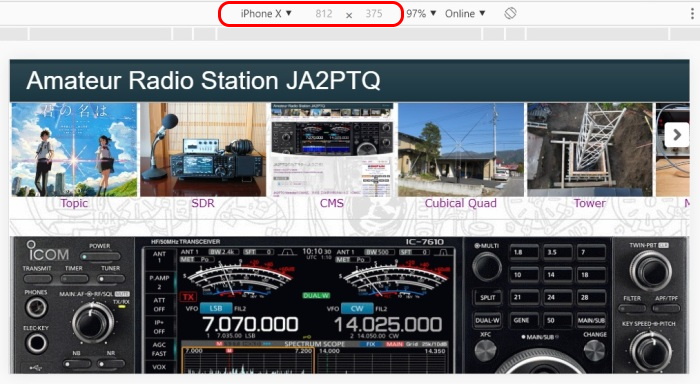This screenshot has height=384, width=700.
Task: Click the ATT OFF screen key
Action: pos(159,305)
